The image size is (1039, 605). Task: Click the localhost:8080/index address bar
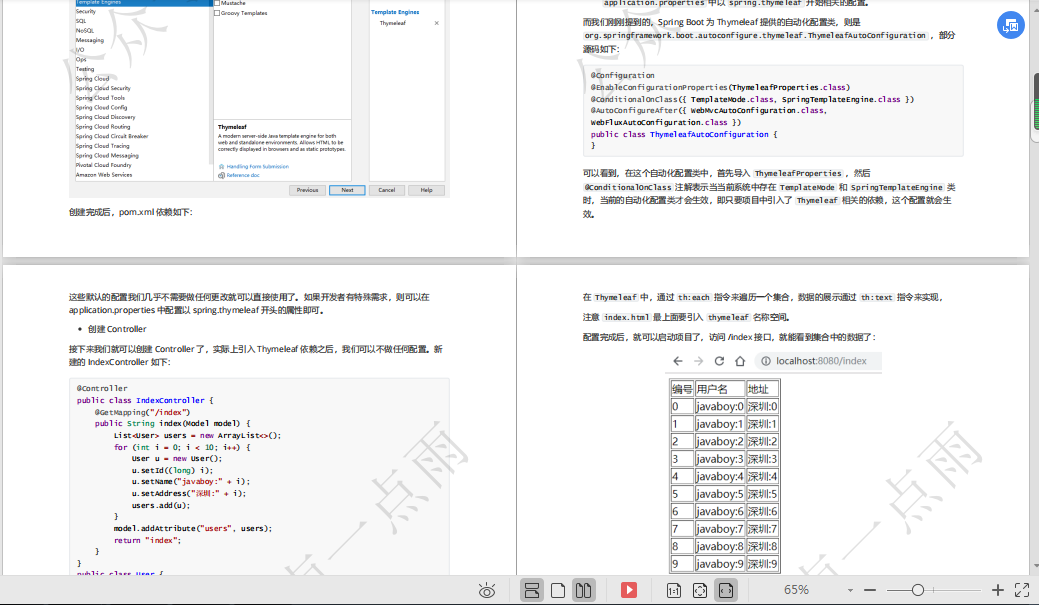coord(818,361)
